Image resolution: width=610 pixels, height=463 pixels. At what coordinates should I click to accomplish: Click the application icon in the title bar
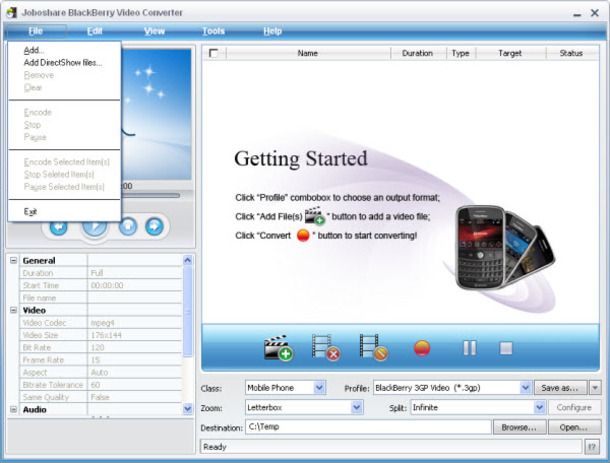click(x=12, y=12)
